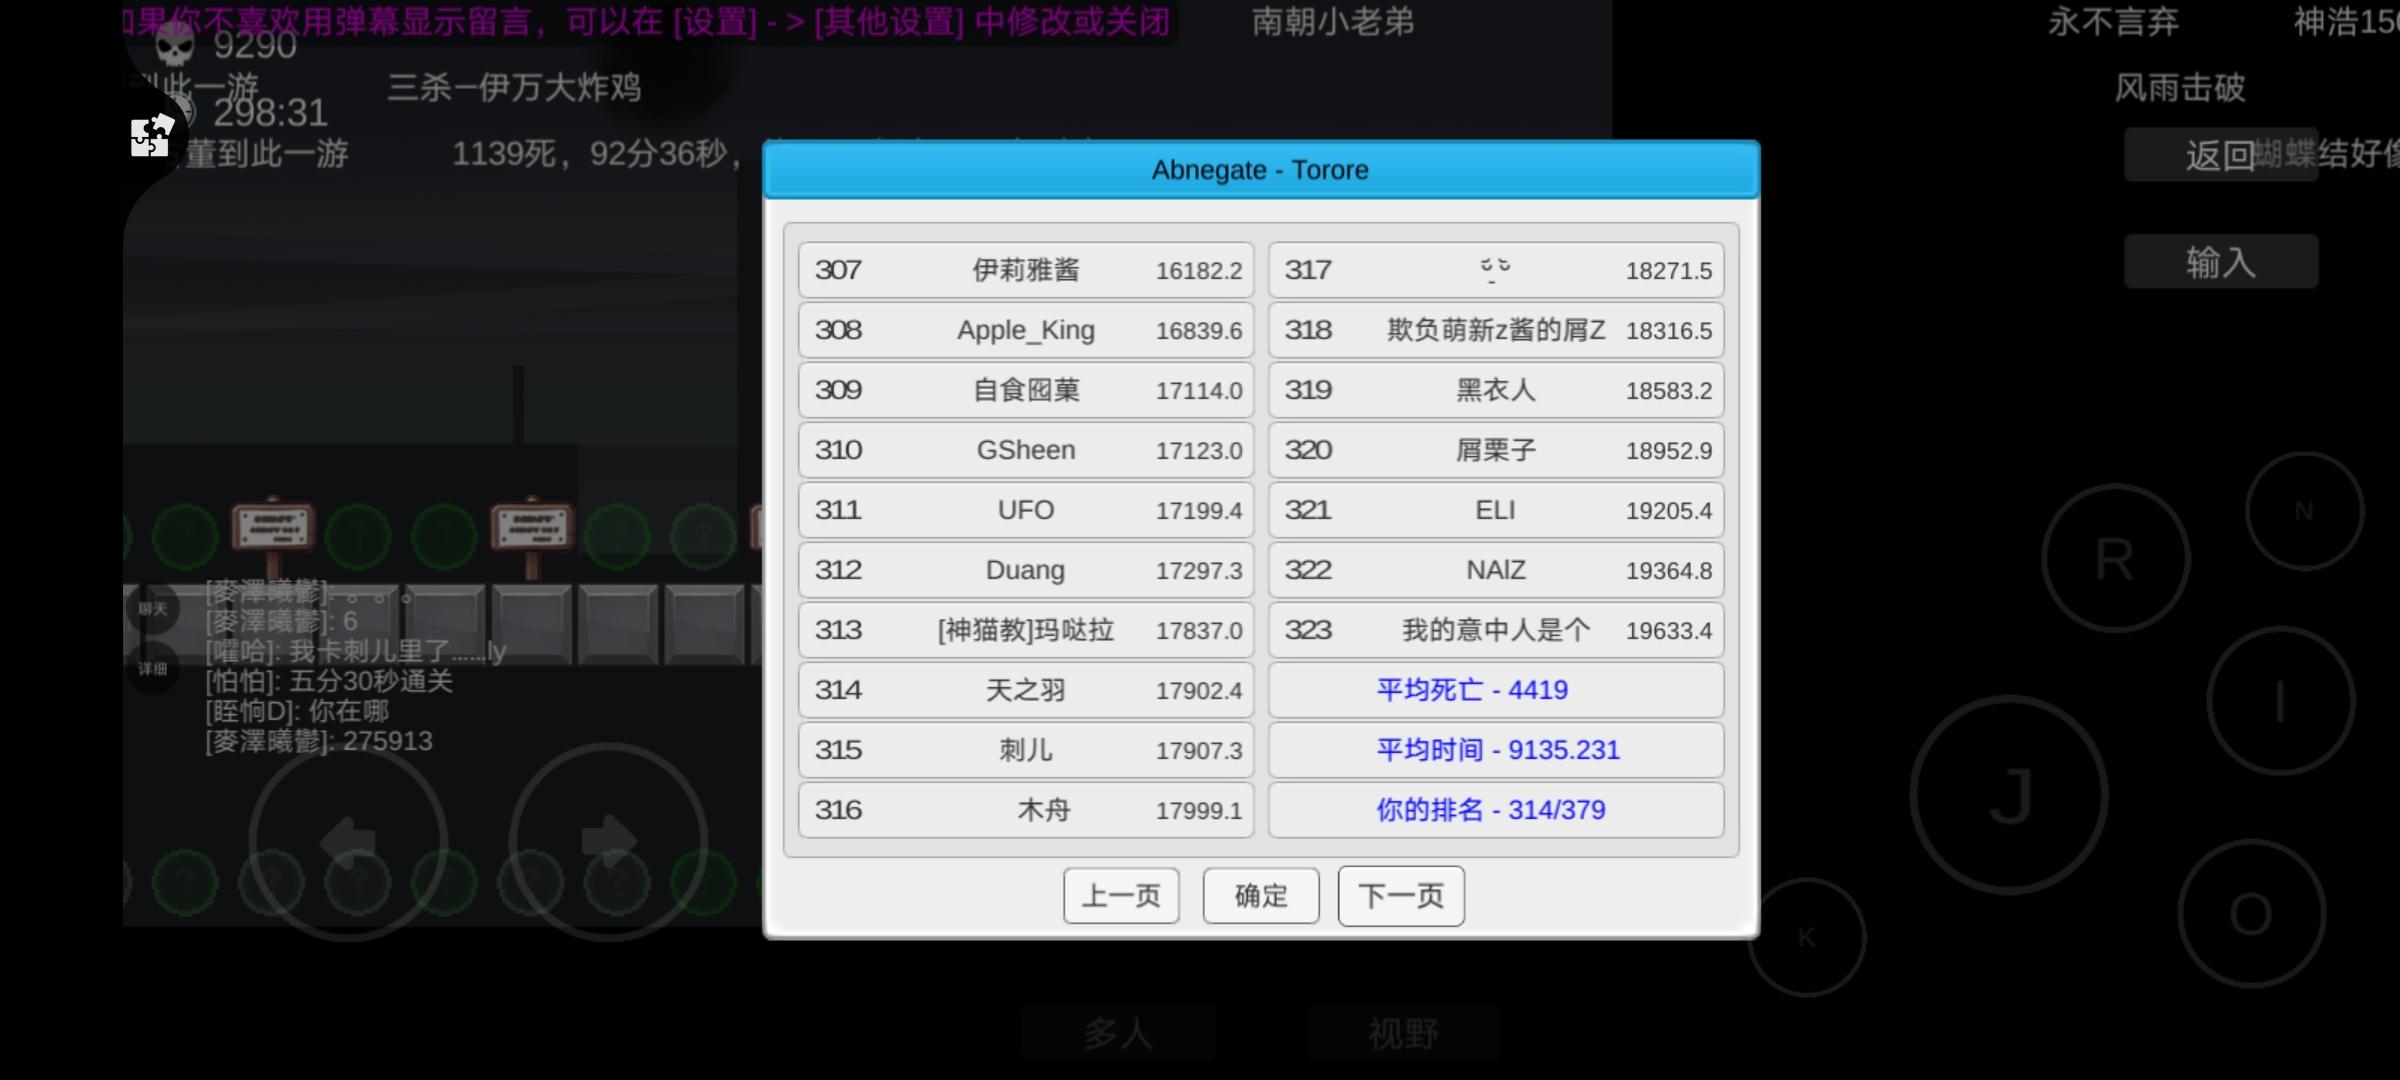Tap the J action button
2400x1080 pixels.
click(2009, 796)
